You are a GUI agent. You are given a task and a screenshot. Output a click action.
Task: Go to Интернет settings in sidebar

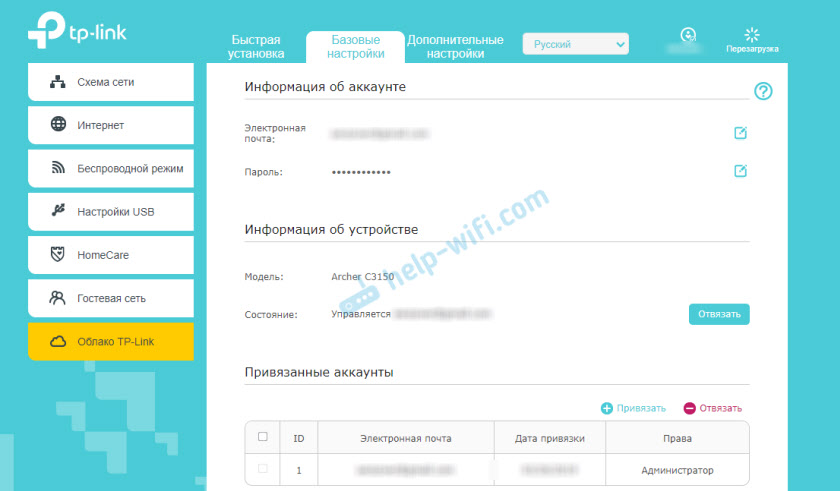point(110,125)
